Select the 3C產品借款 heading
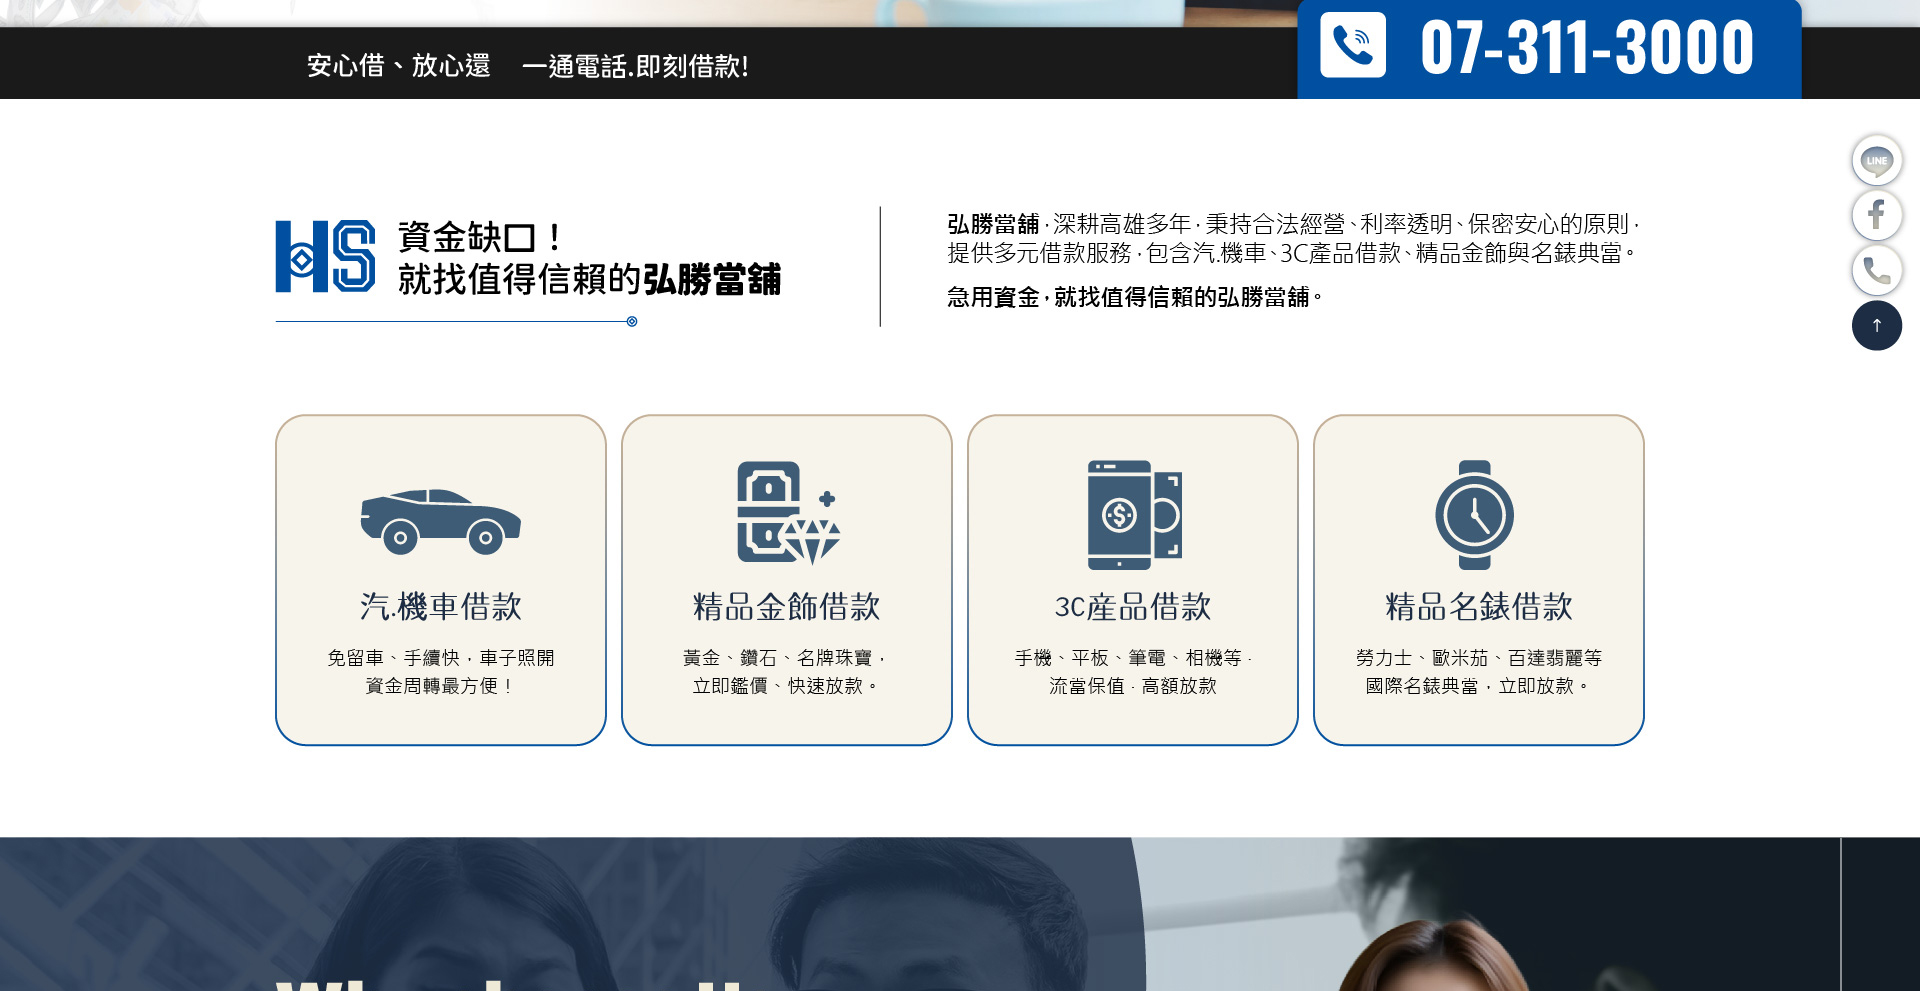The image size is (1920, 991). pos(1133,606)
